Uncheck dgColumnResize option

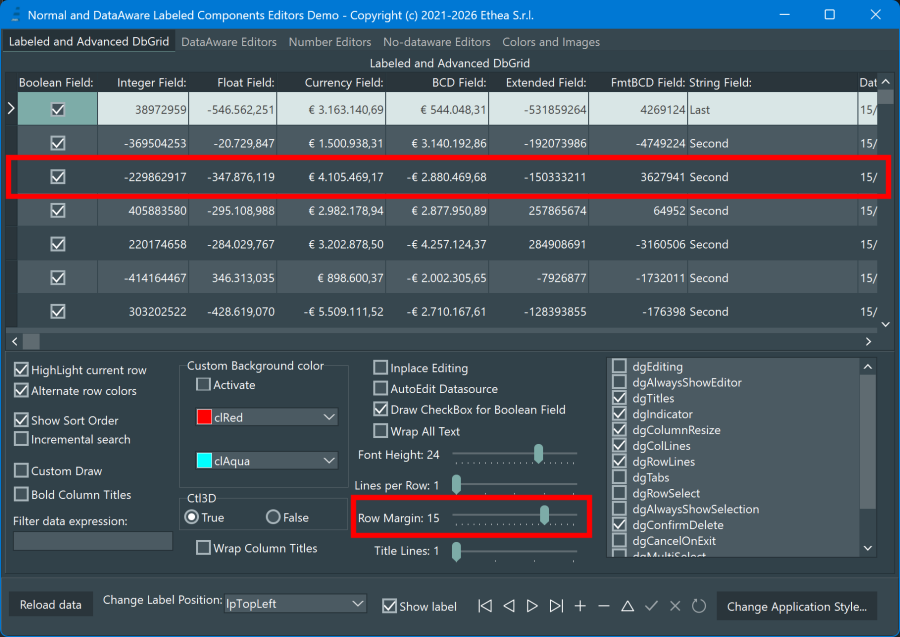pos(619,430)
